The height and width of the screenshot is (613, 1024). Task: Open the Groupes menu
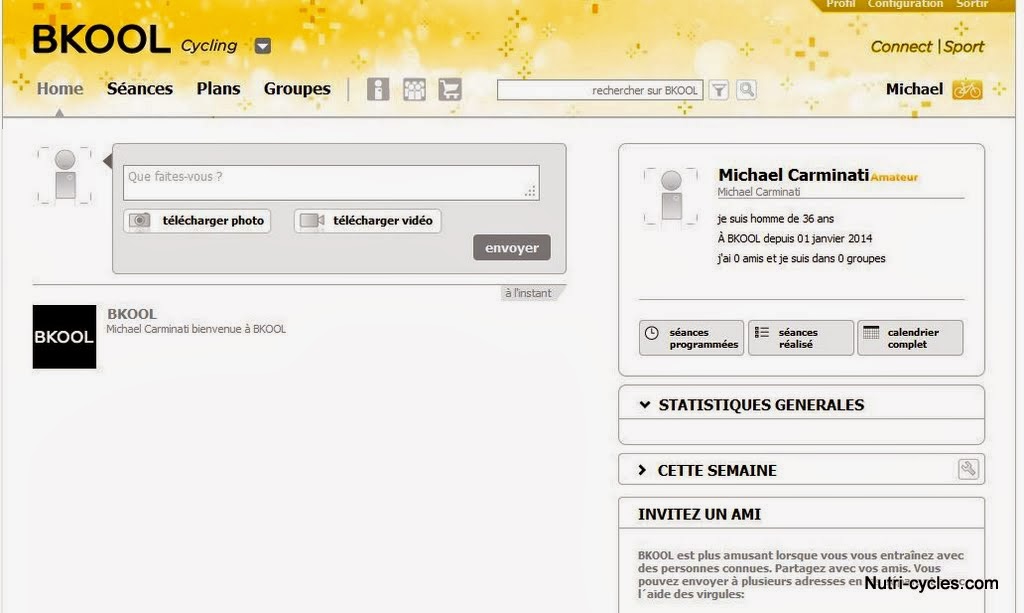click(x=297, y=89)
